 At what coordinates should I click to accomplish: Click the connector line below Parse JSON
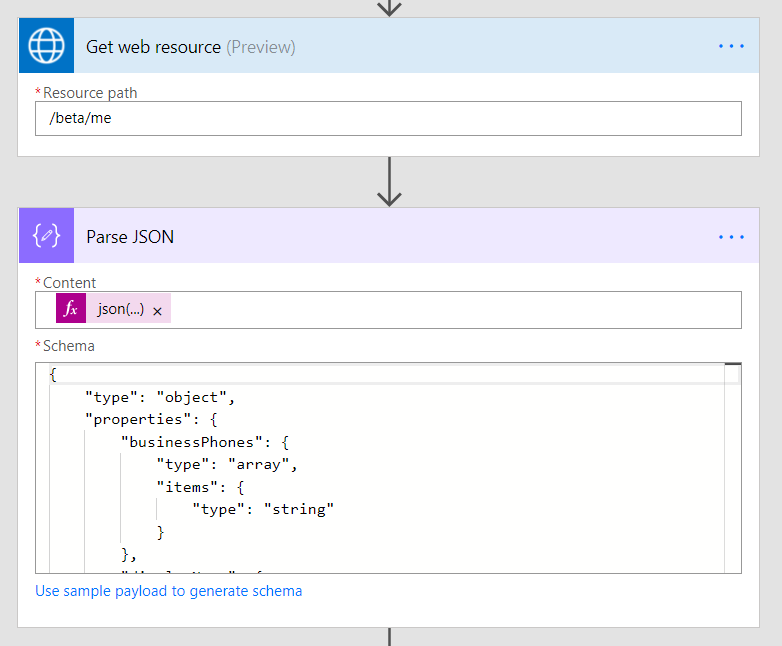click(x=389, y=637)
